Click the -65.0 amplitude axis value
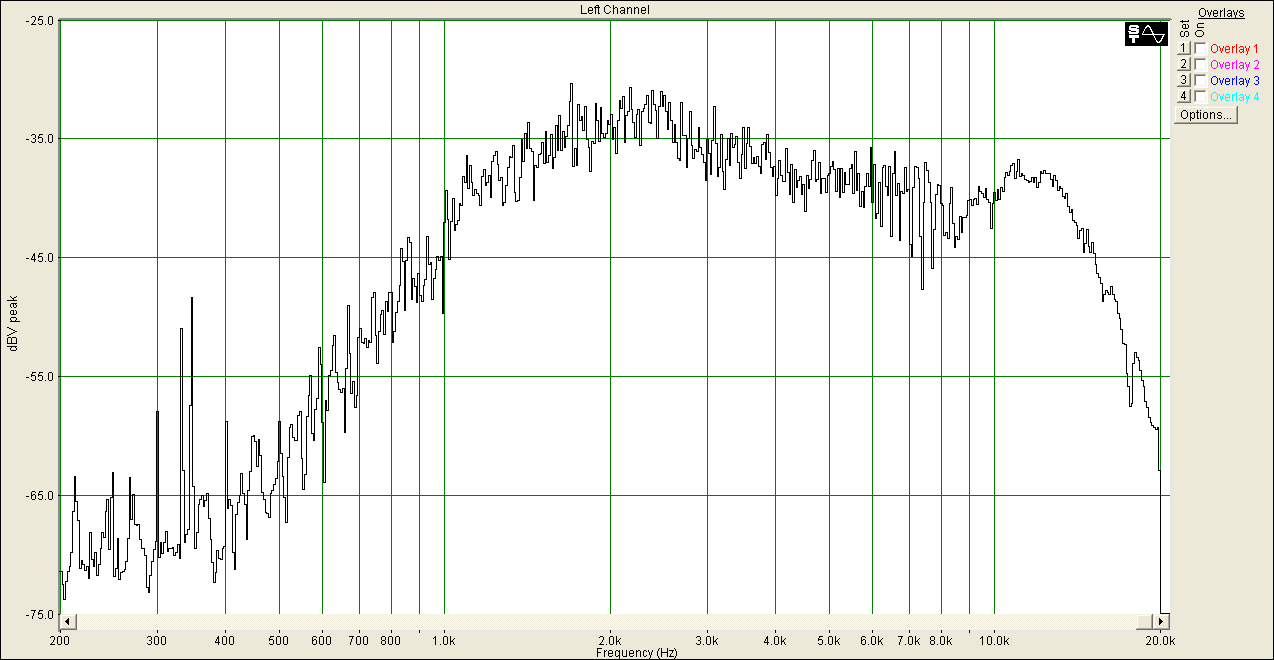Viewport: 1274px width, 660px height. click(40, 496)
